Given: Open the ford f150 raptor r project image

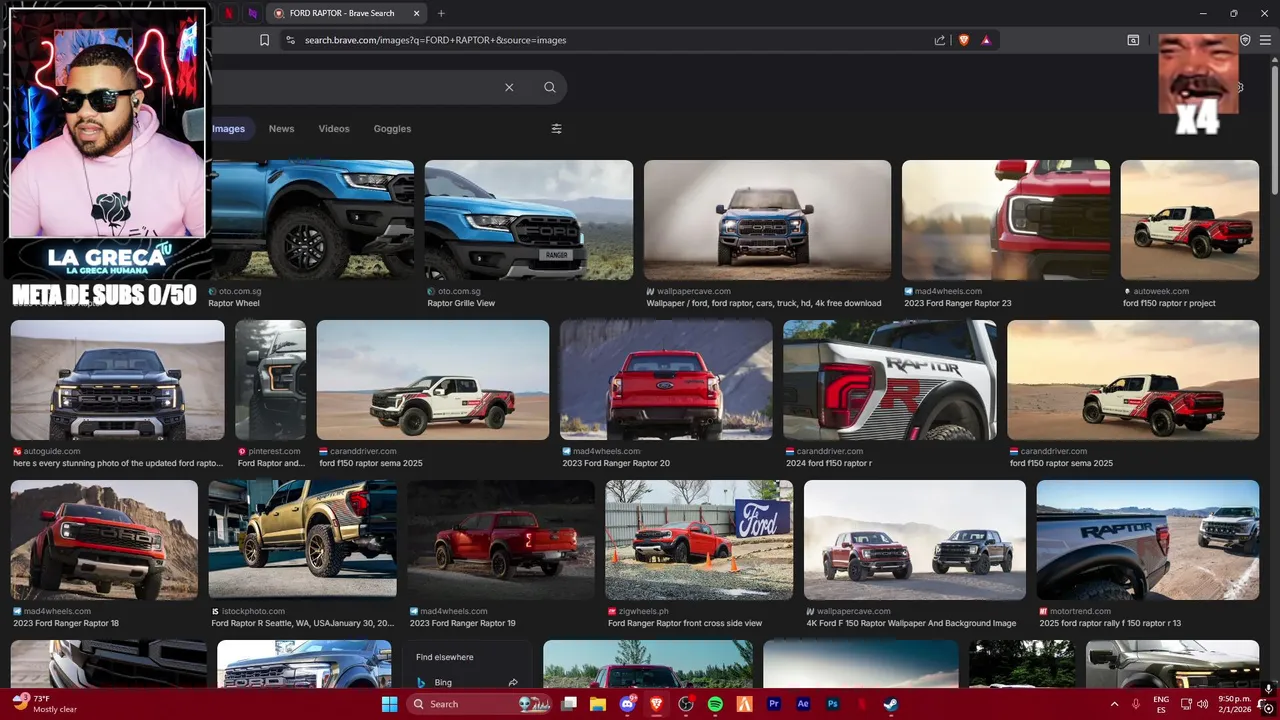Looking at the screenshot, I should tap(1190, 220).
